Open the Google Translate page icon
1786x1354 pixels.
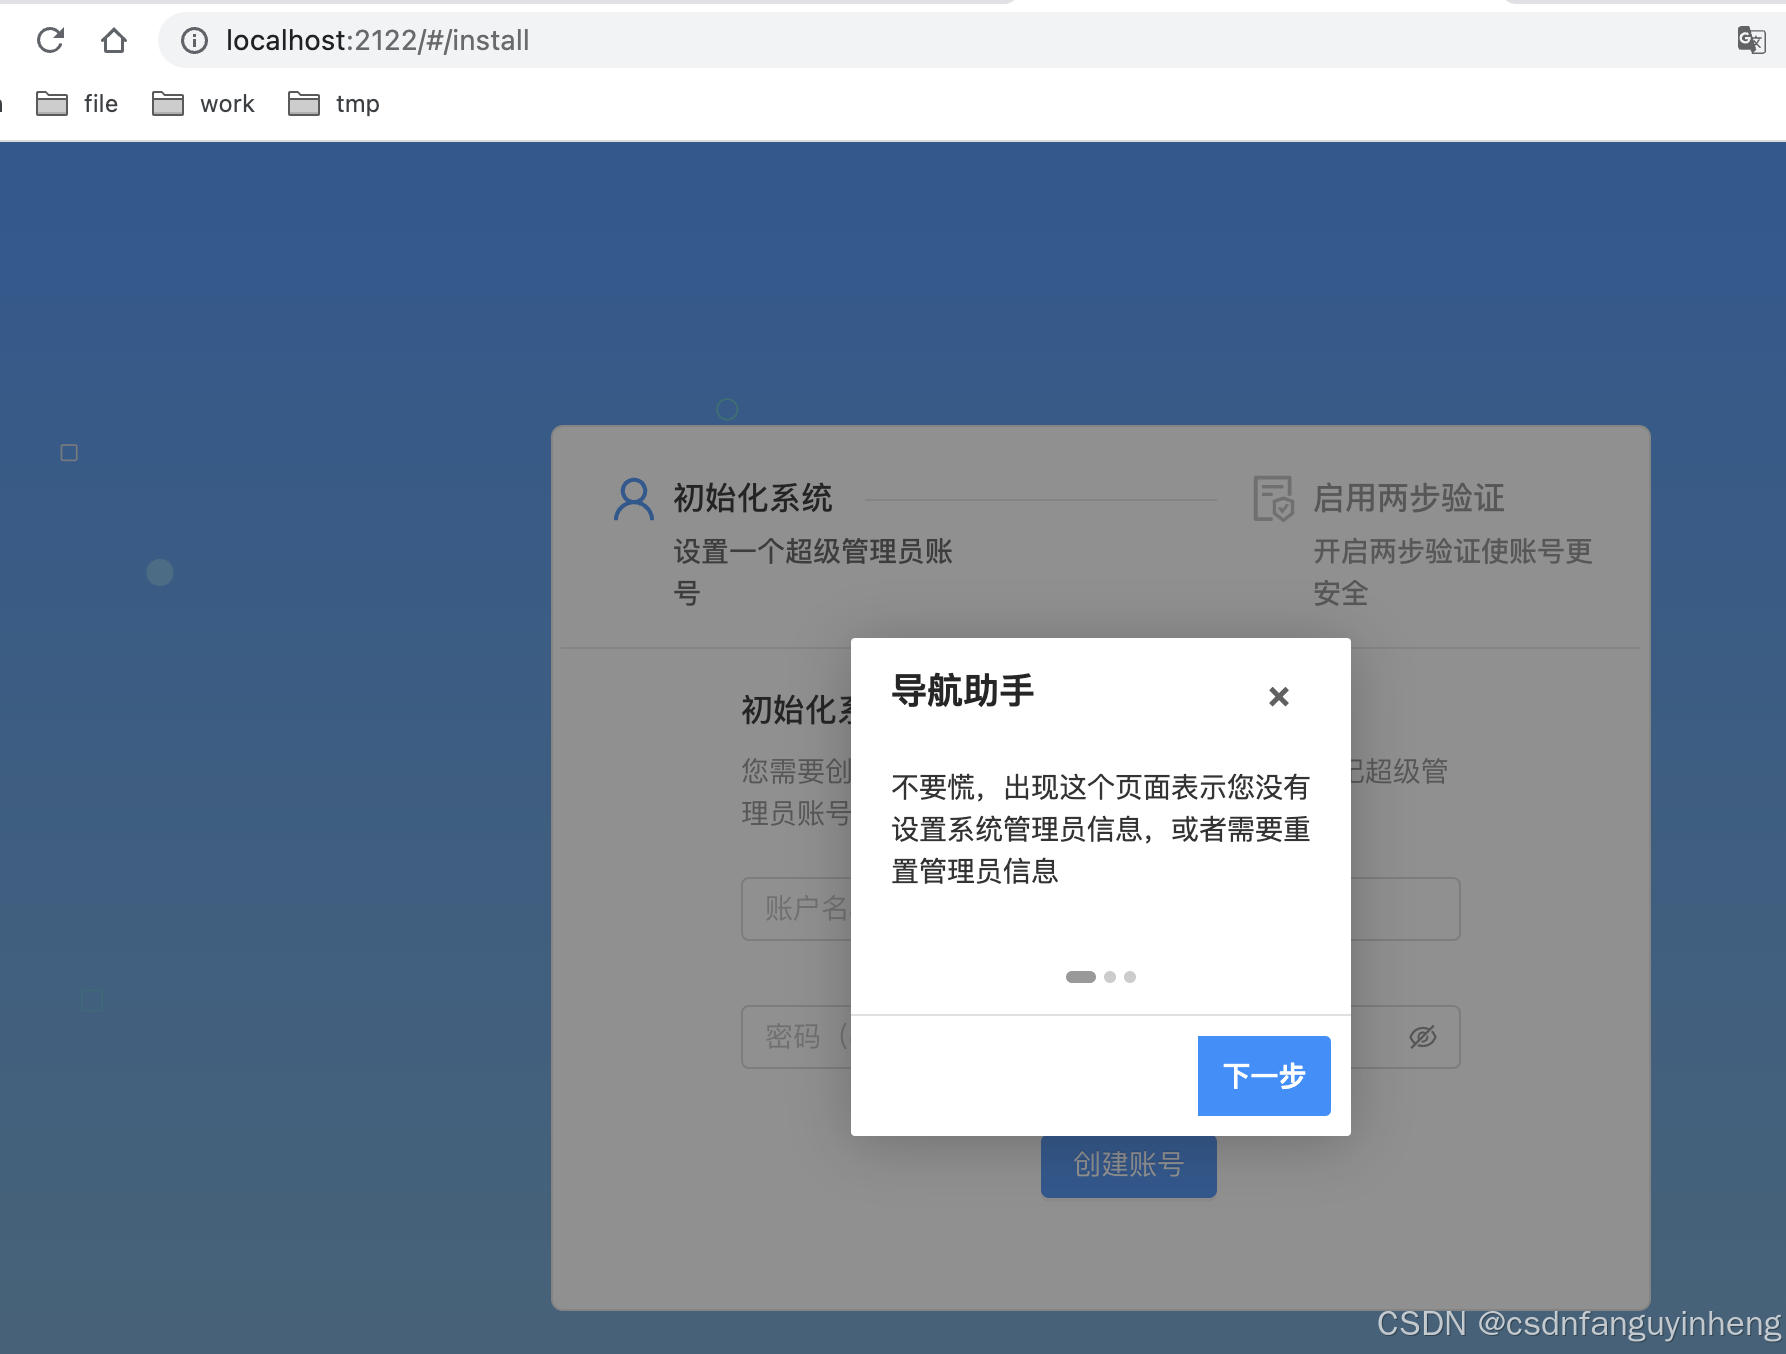pos(1751,40)
